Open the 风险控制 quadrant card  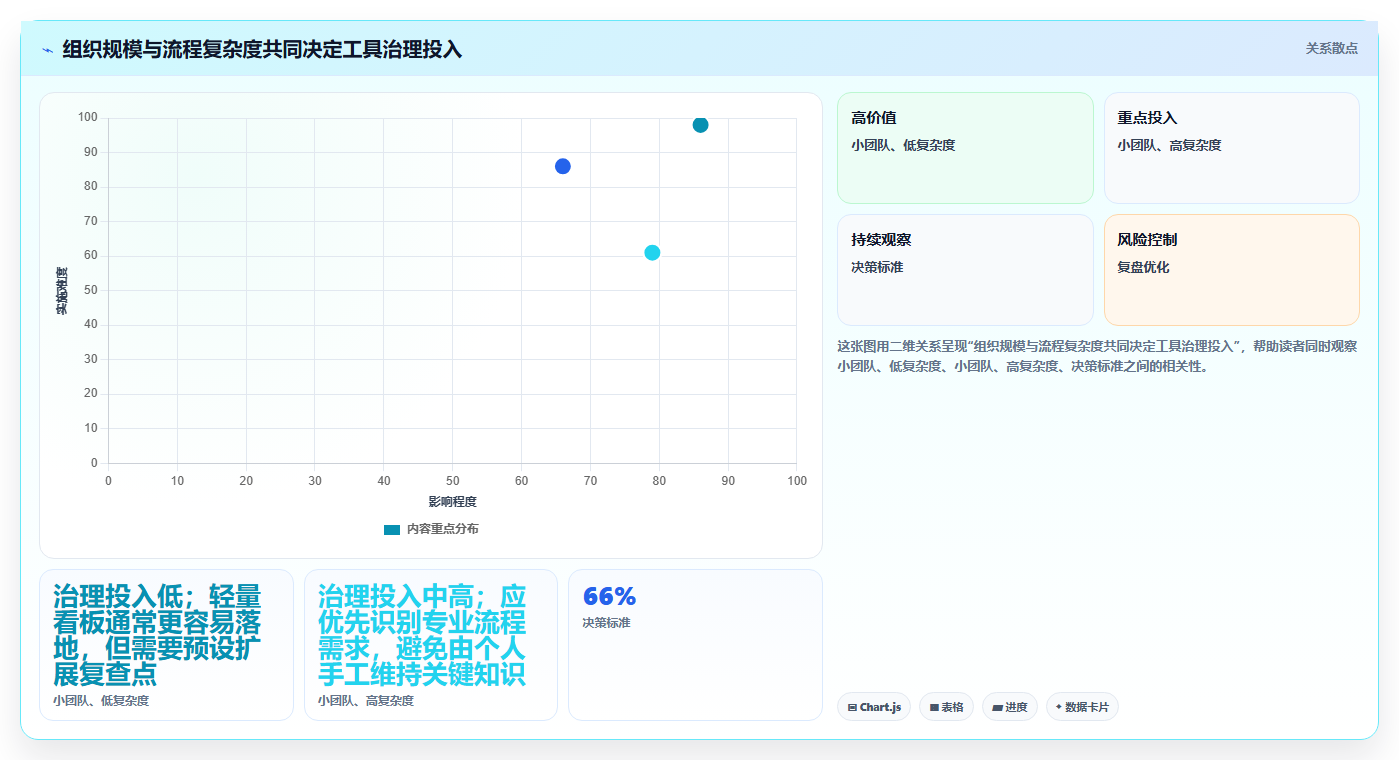click(1231, 270)
